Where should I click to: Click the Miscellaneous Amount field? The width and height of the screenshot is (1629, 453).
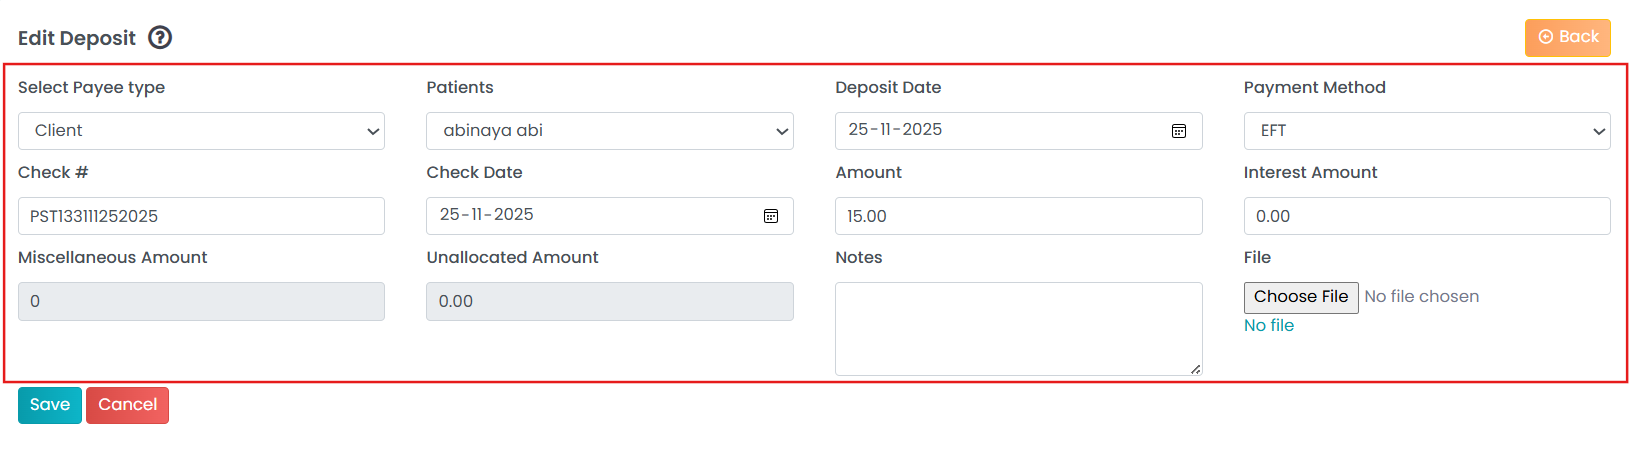pyautogui.click(x=201, y=301)
